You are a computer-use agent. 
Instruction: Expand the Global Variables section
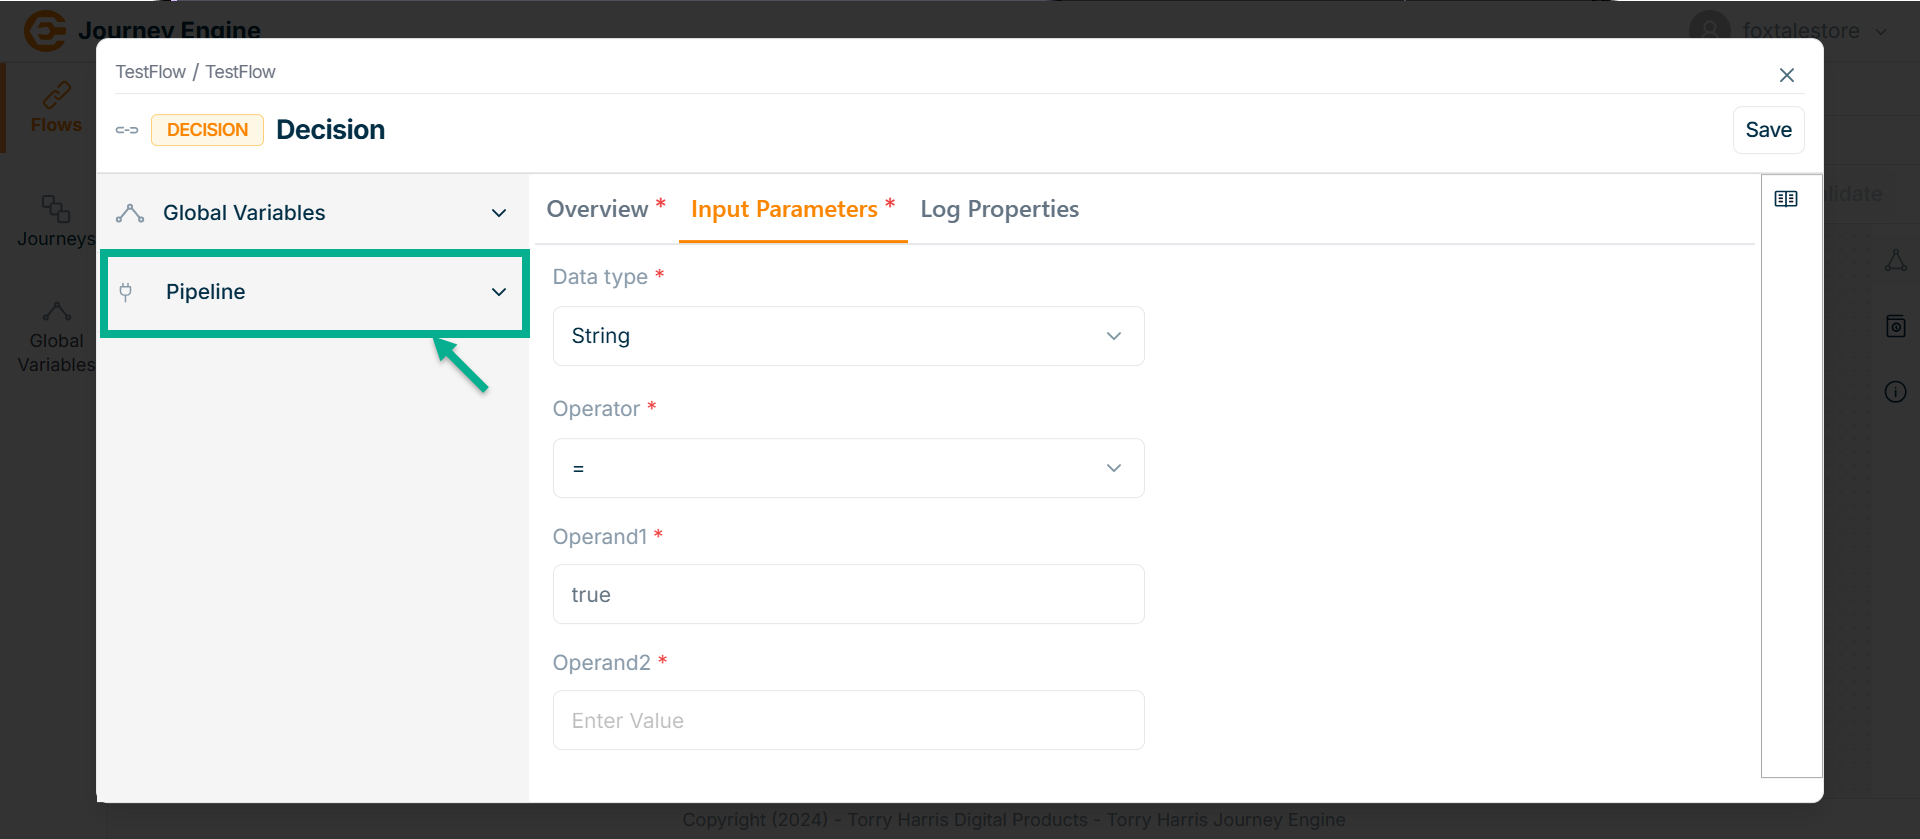pos(498,213)
